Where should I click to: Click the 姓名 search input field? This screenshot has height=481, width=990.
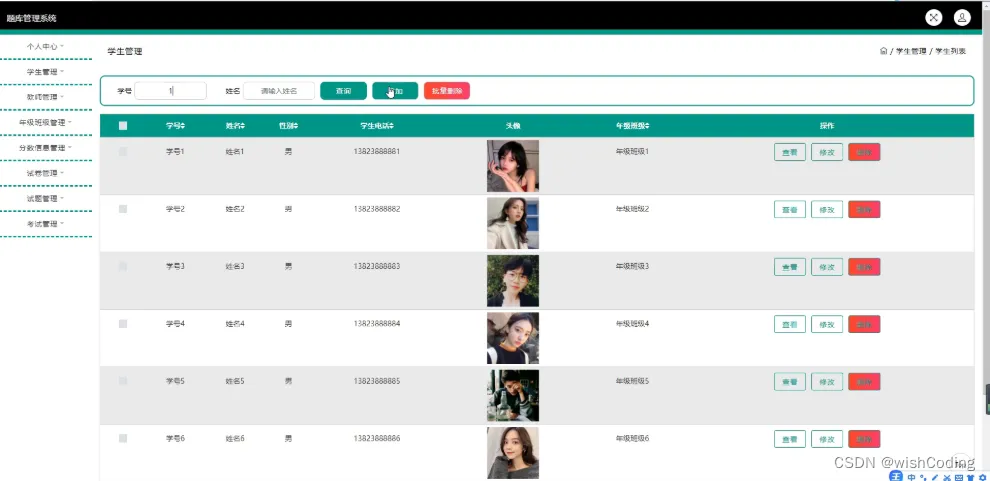[x=279, y=91]
